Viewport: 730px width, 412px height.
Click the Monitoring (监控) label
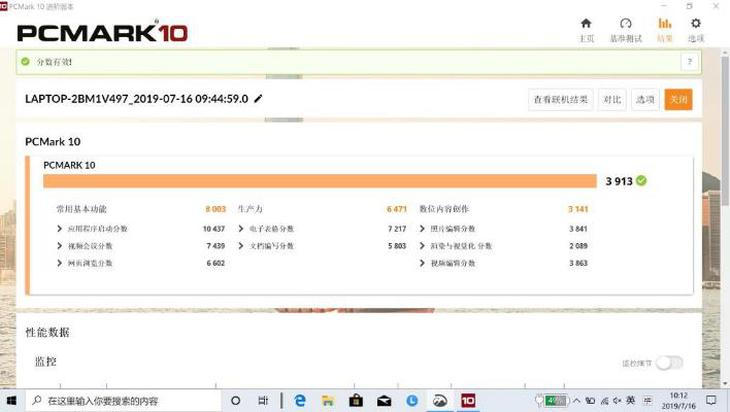click(46, 362)
